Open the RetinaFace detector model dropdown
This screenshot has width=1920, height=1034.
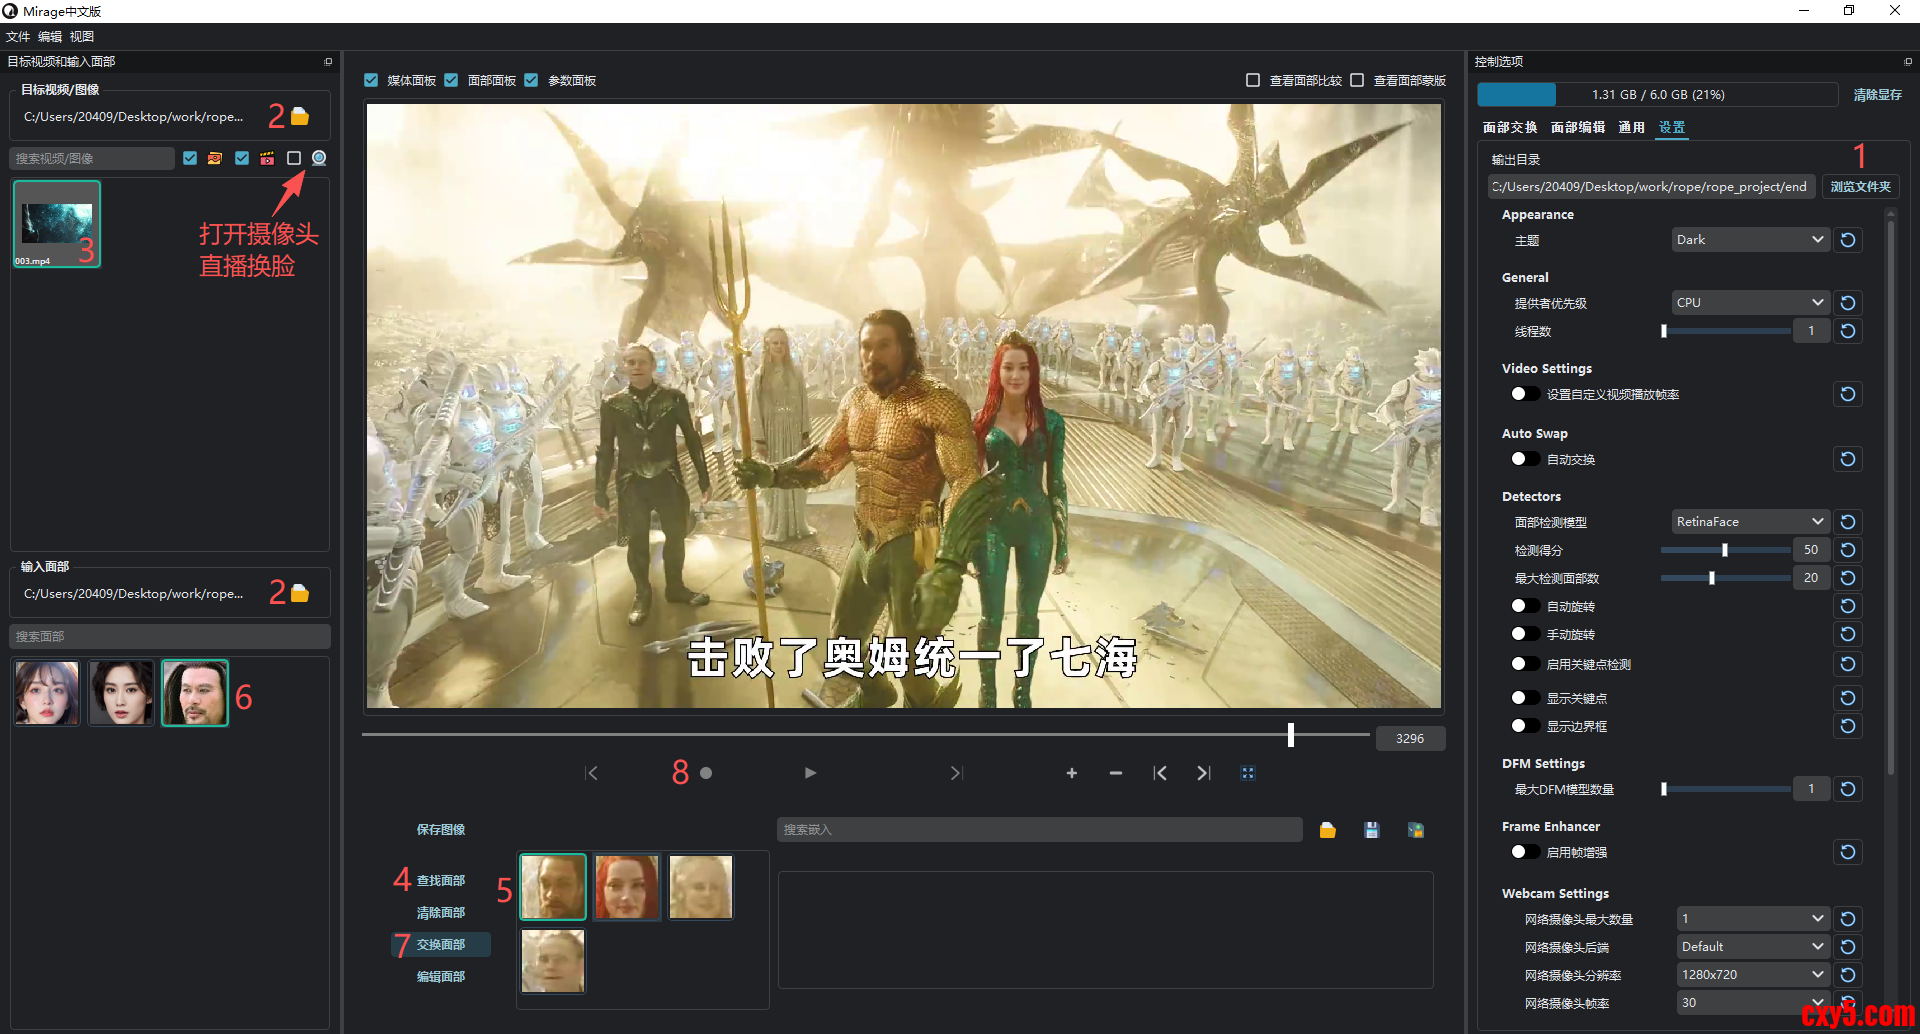(1750, 522)
